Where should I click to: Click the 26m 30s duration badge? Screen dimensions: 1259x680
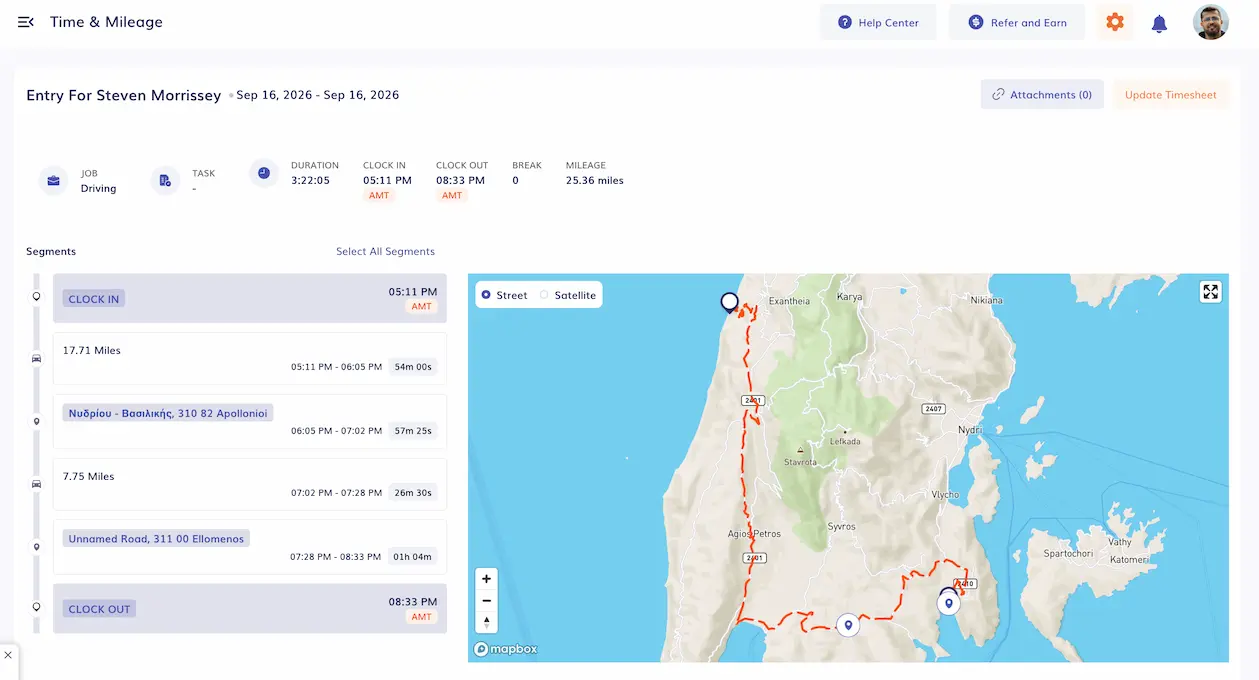point(413,493)
